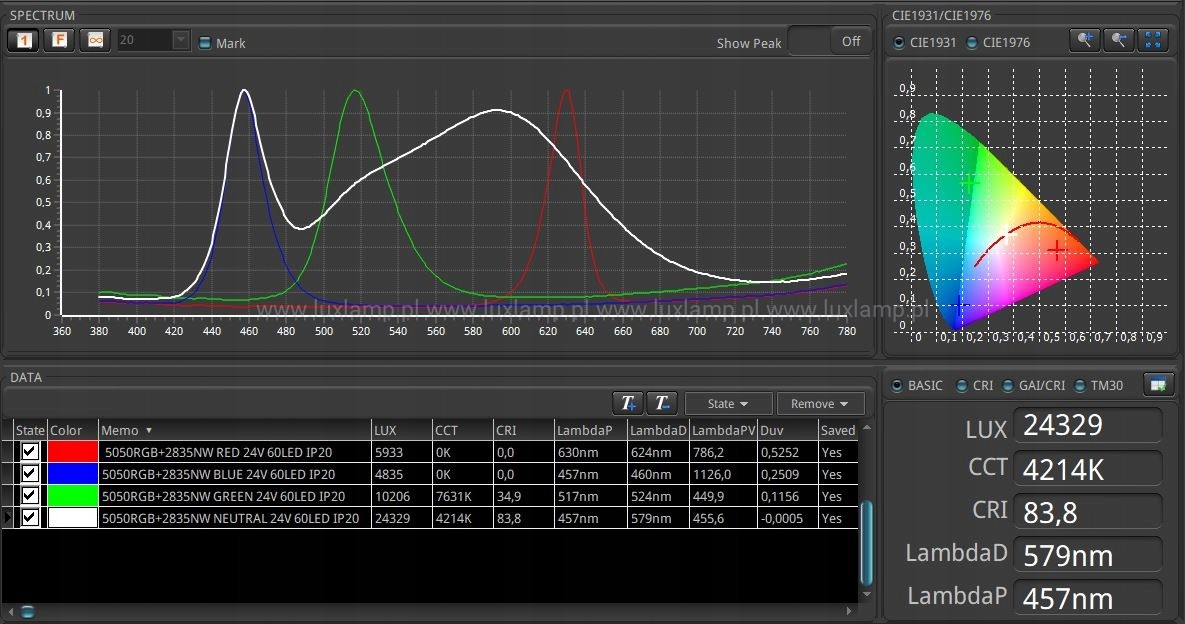Click the single measurement '1' icon

click(x=23, y=41)
